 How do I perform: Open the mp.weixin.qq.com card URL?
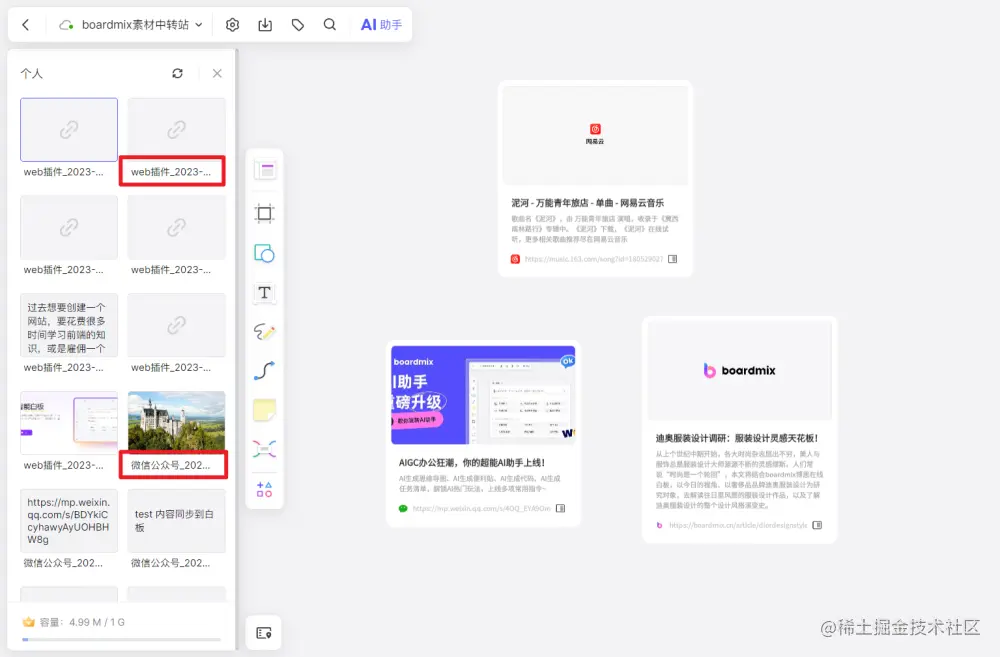pos(482,508)
